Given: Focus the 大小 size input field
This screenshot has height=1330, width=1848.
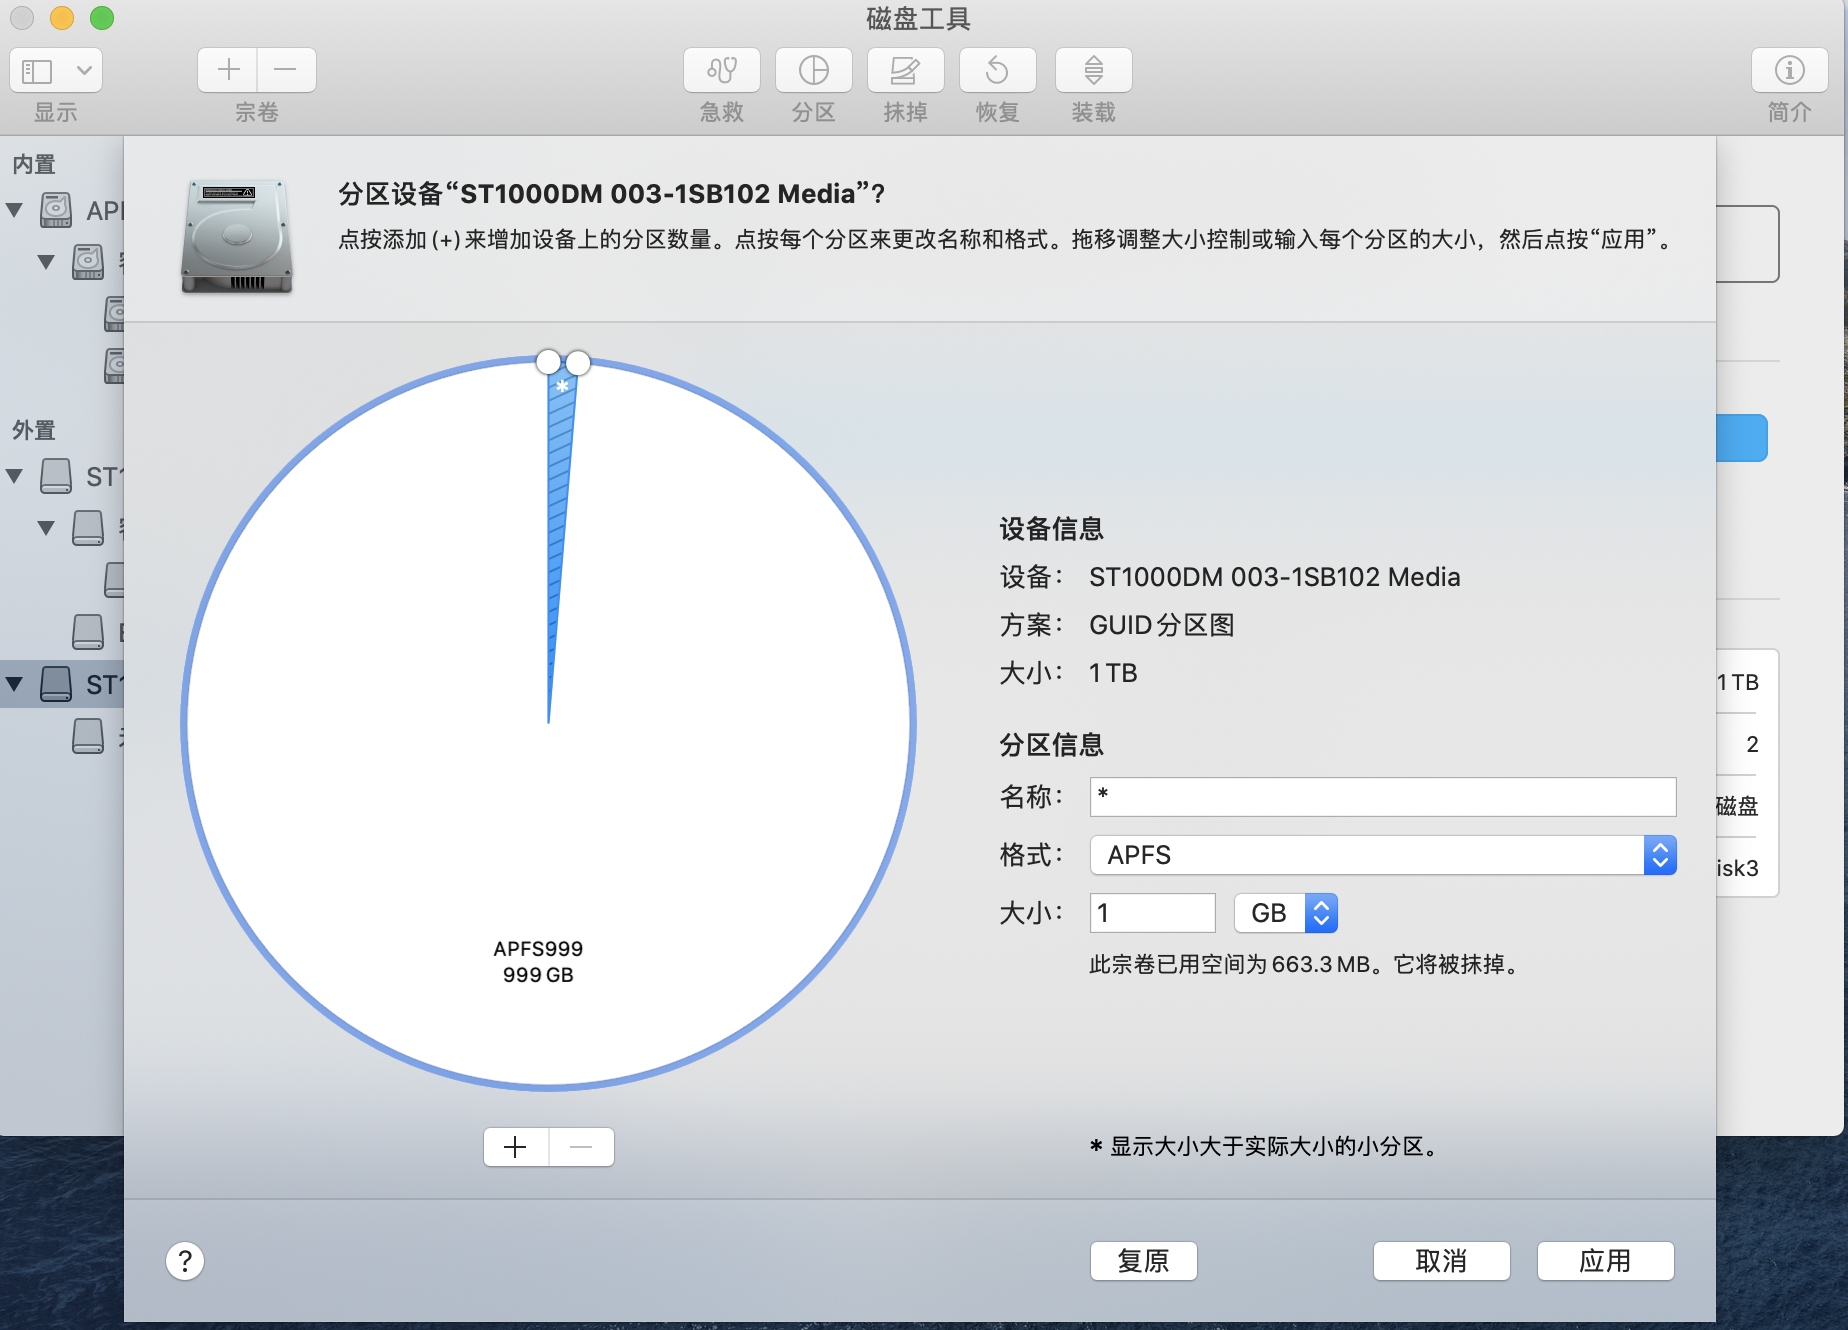Looking at the screenshot, I should (1153, 913).
